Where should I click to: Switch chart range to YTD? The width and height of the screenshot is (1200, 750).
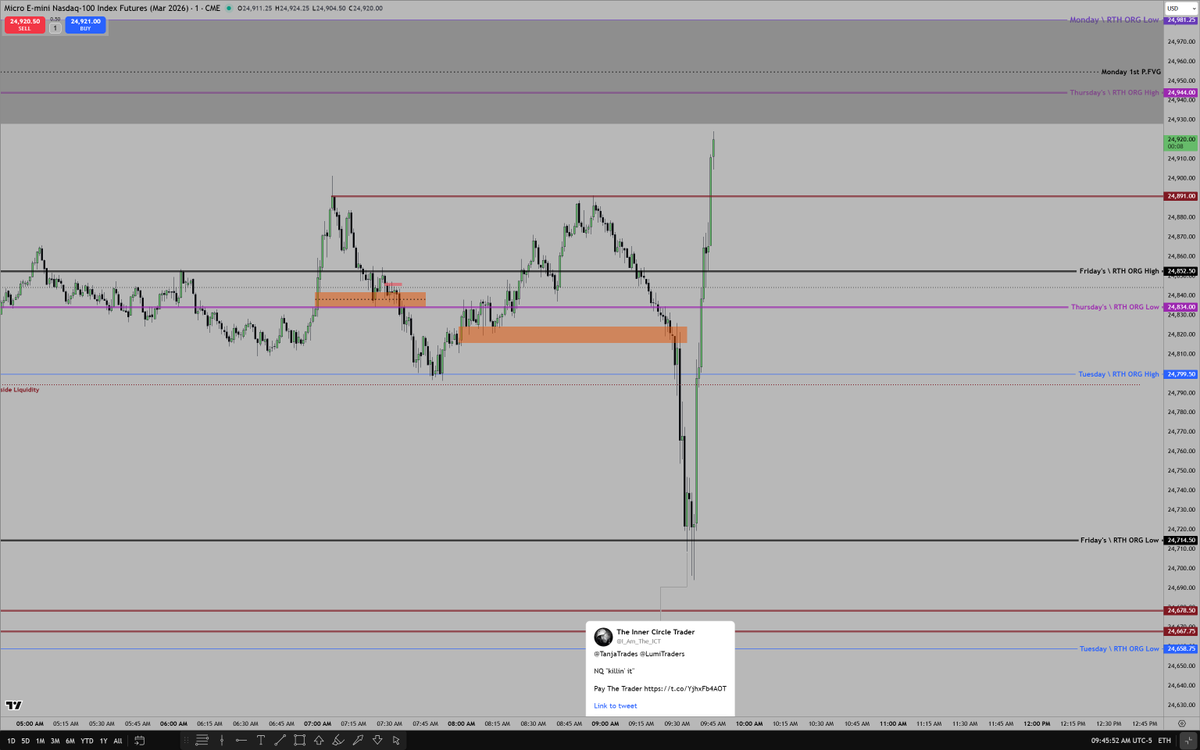[x=85, y=742]
